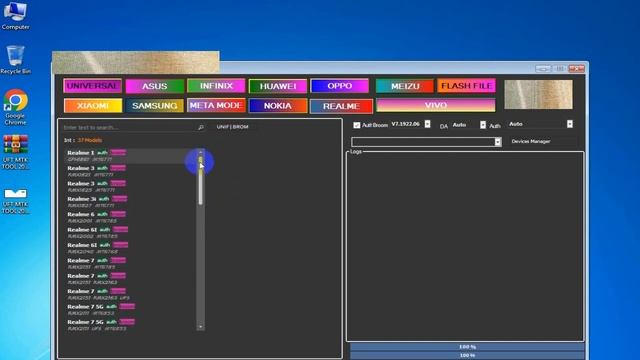This screenshot has width=640, height=360.
Task: Select the Realme 7 RMX2163 UFS entry
Action: point(130,294)
